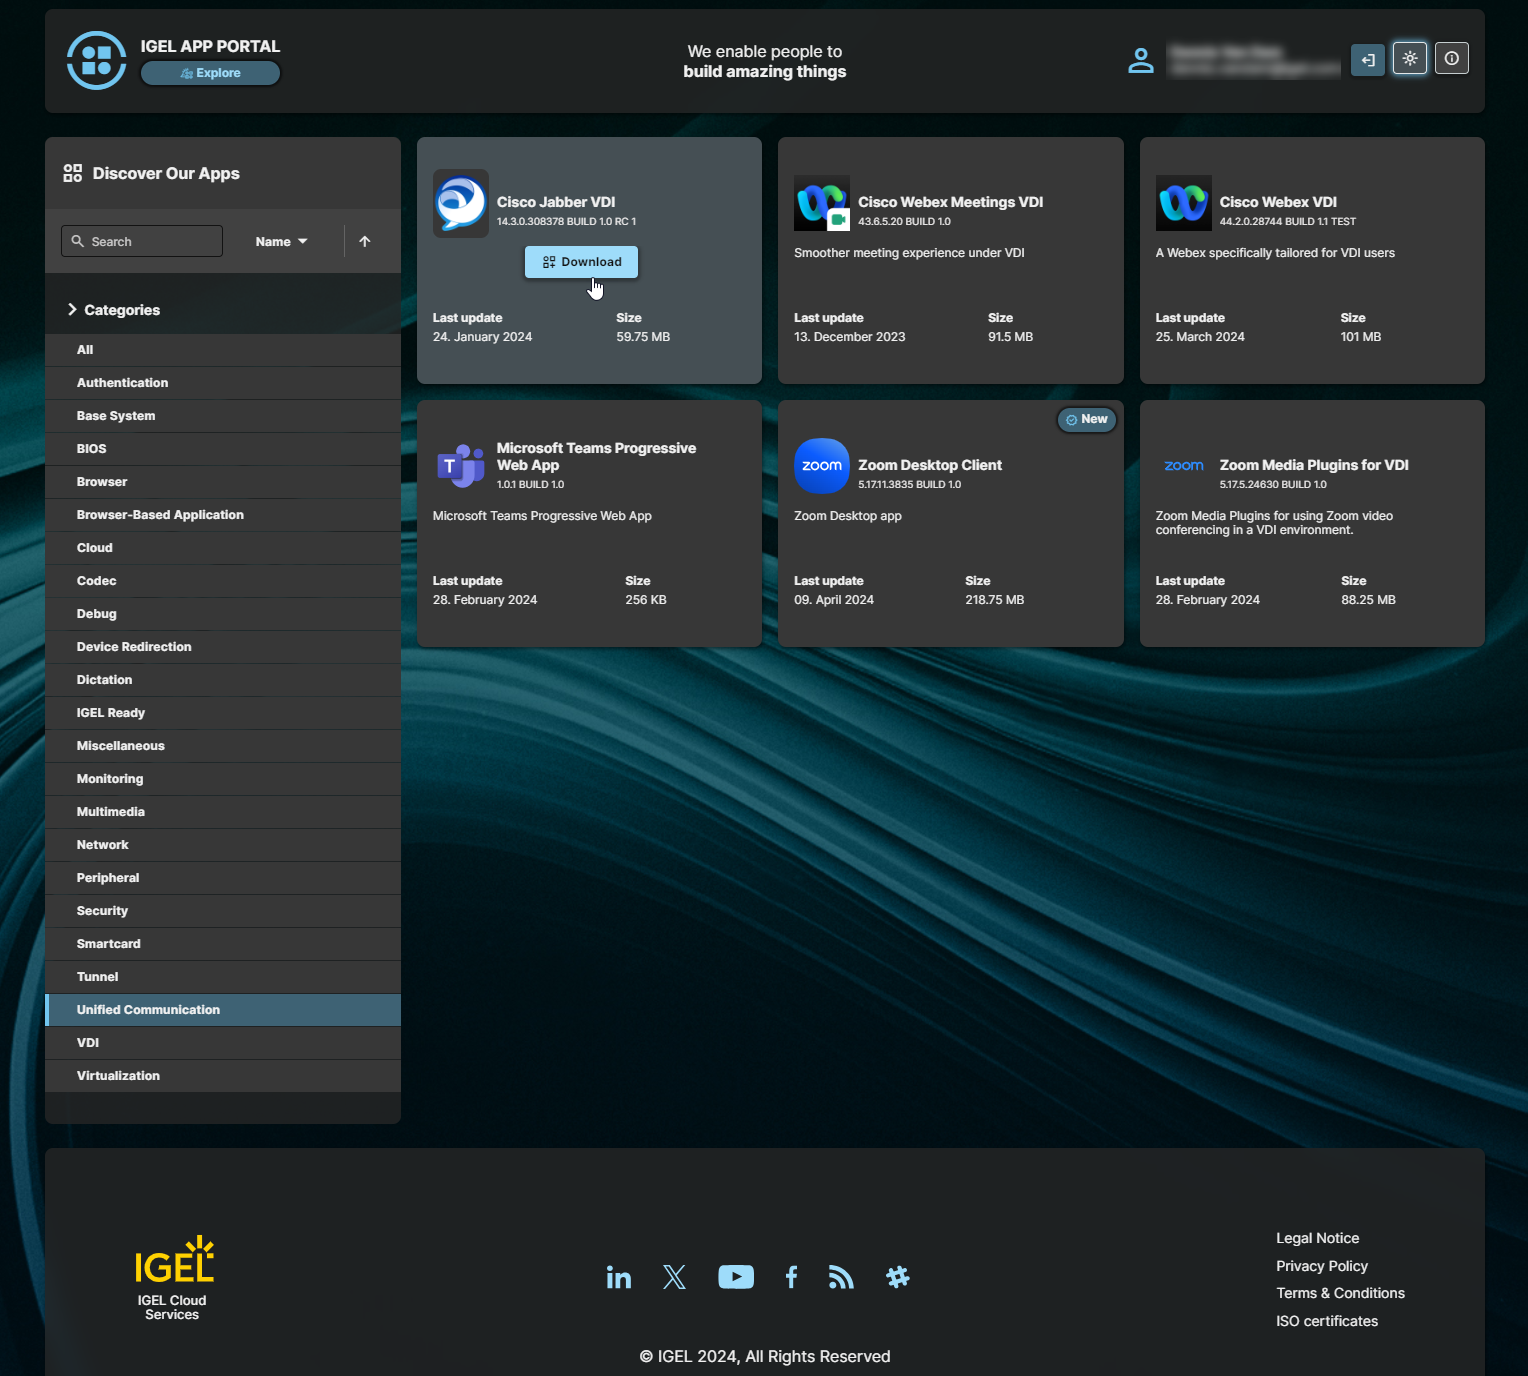Open the user account profile icon
Viewport: 1528px width, 1376px height.
[x=1140, y=60]
